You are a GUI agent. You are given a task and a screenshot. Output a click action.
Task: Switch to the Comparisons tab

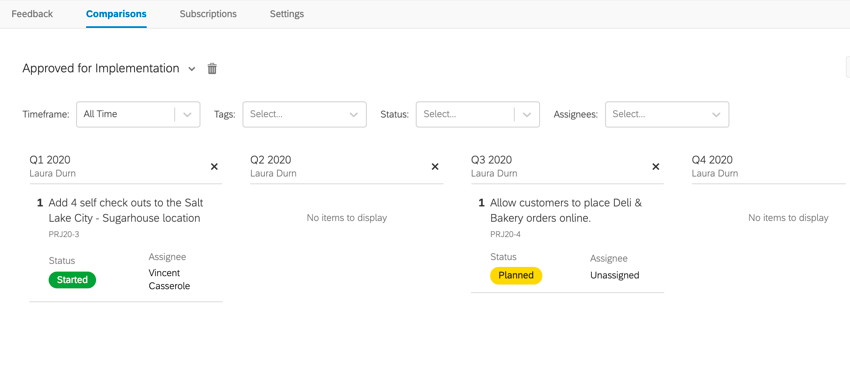[x=116, y=14]
